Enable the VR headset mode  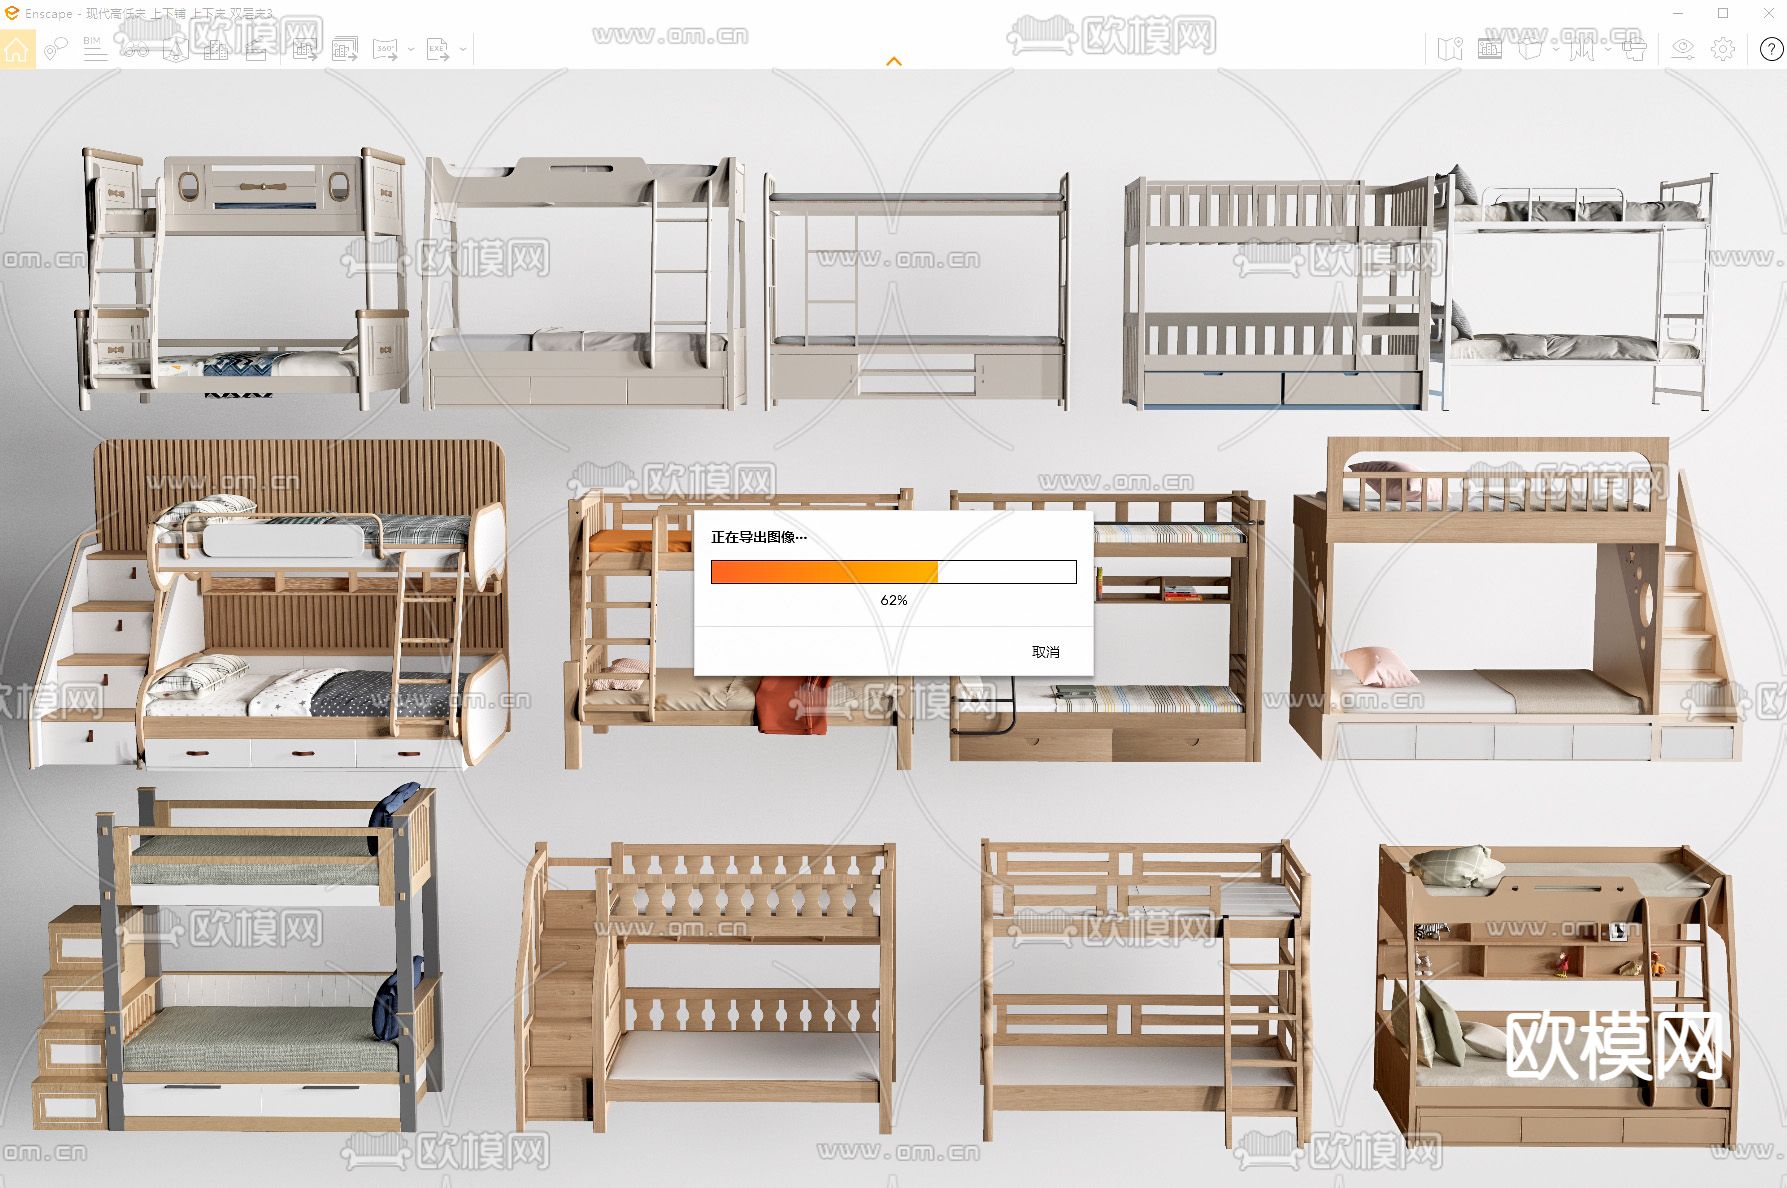1634,49
